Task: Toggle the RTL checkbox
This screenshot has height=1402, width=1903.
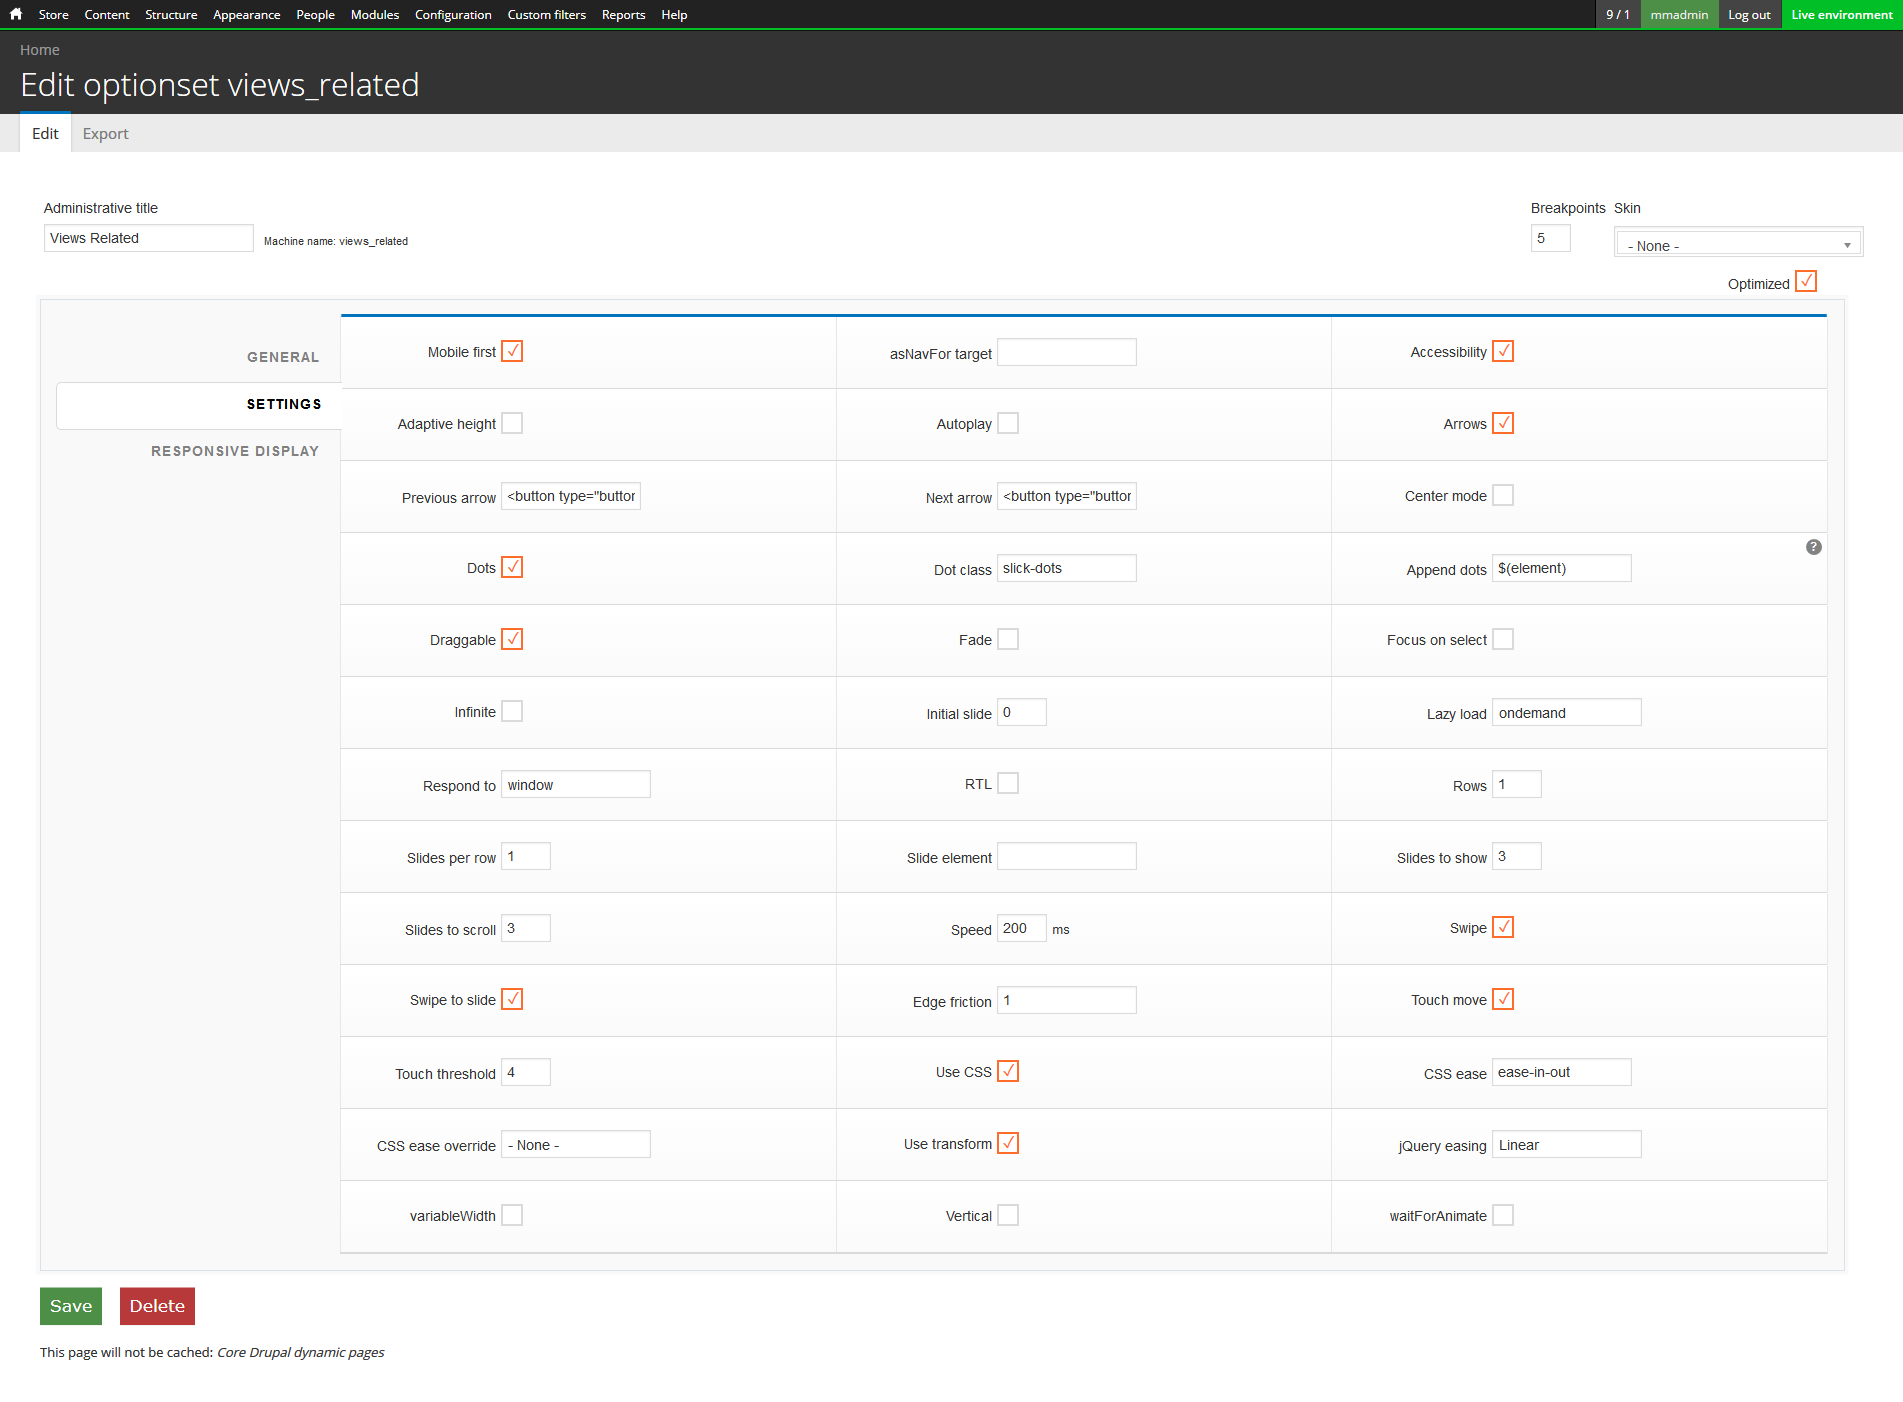Action: click(1008, 783)
